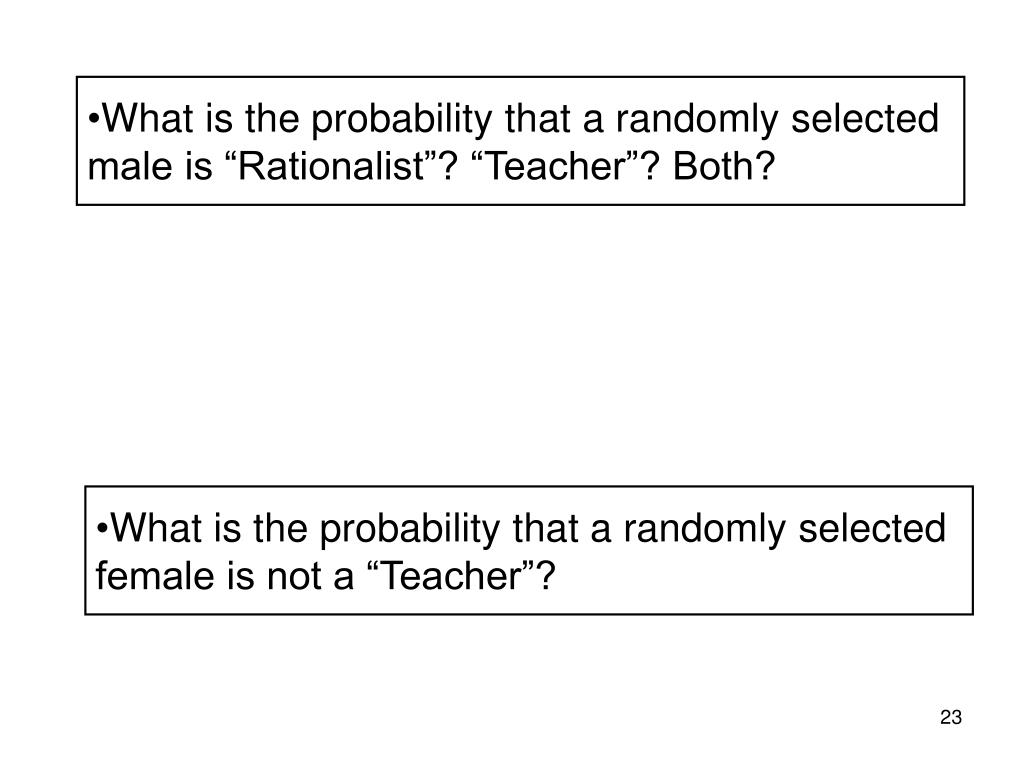Click "selected" in the first text box
The image size is (1024, 768).
(x=865, y=118)
